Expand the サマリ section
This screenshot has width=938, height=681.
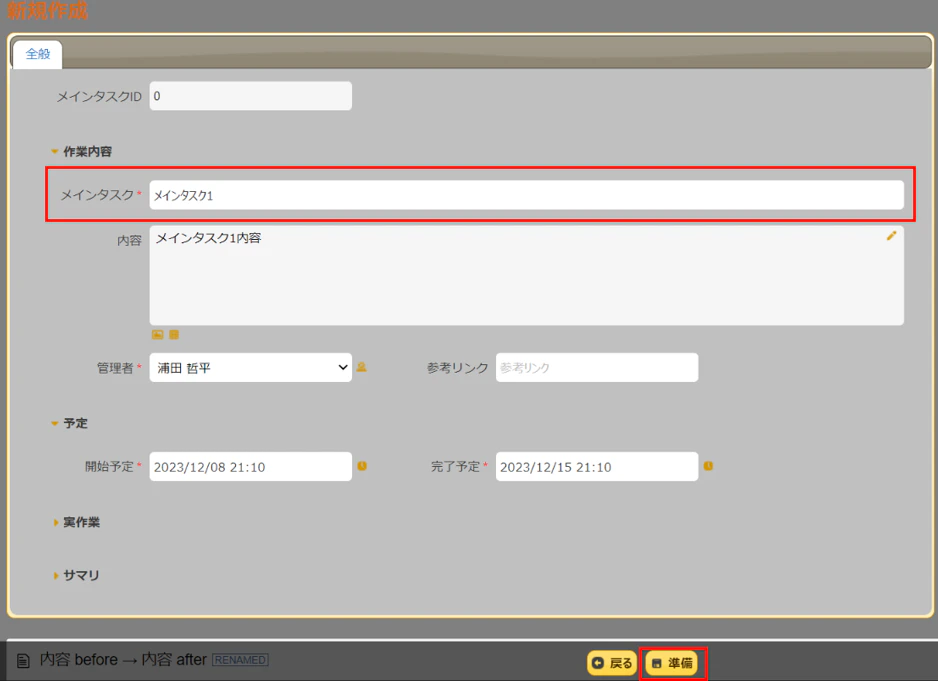click(75, 575)
